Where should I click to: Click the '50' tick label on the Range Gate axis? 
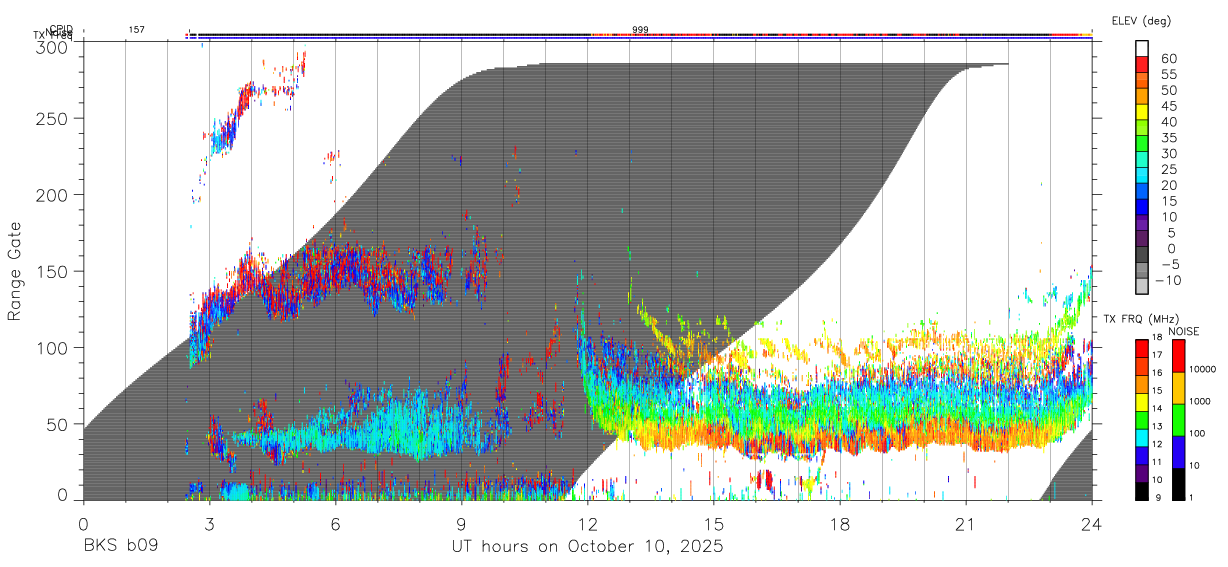click(x=58, y=424)
